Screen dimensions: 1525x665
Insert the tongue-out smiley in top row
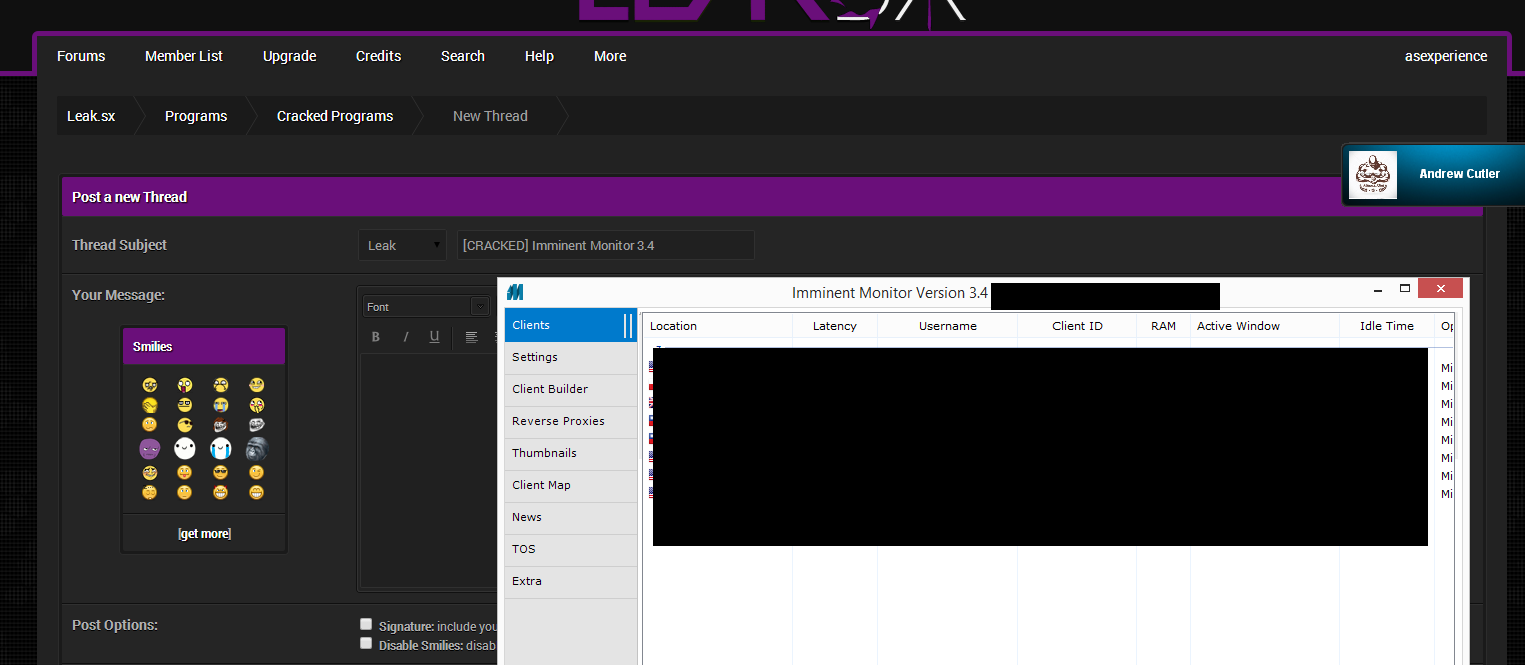[x=185, y=385]
